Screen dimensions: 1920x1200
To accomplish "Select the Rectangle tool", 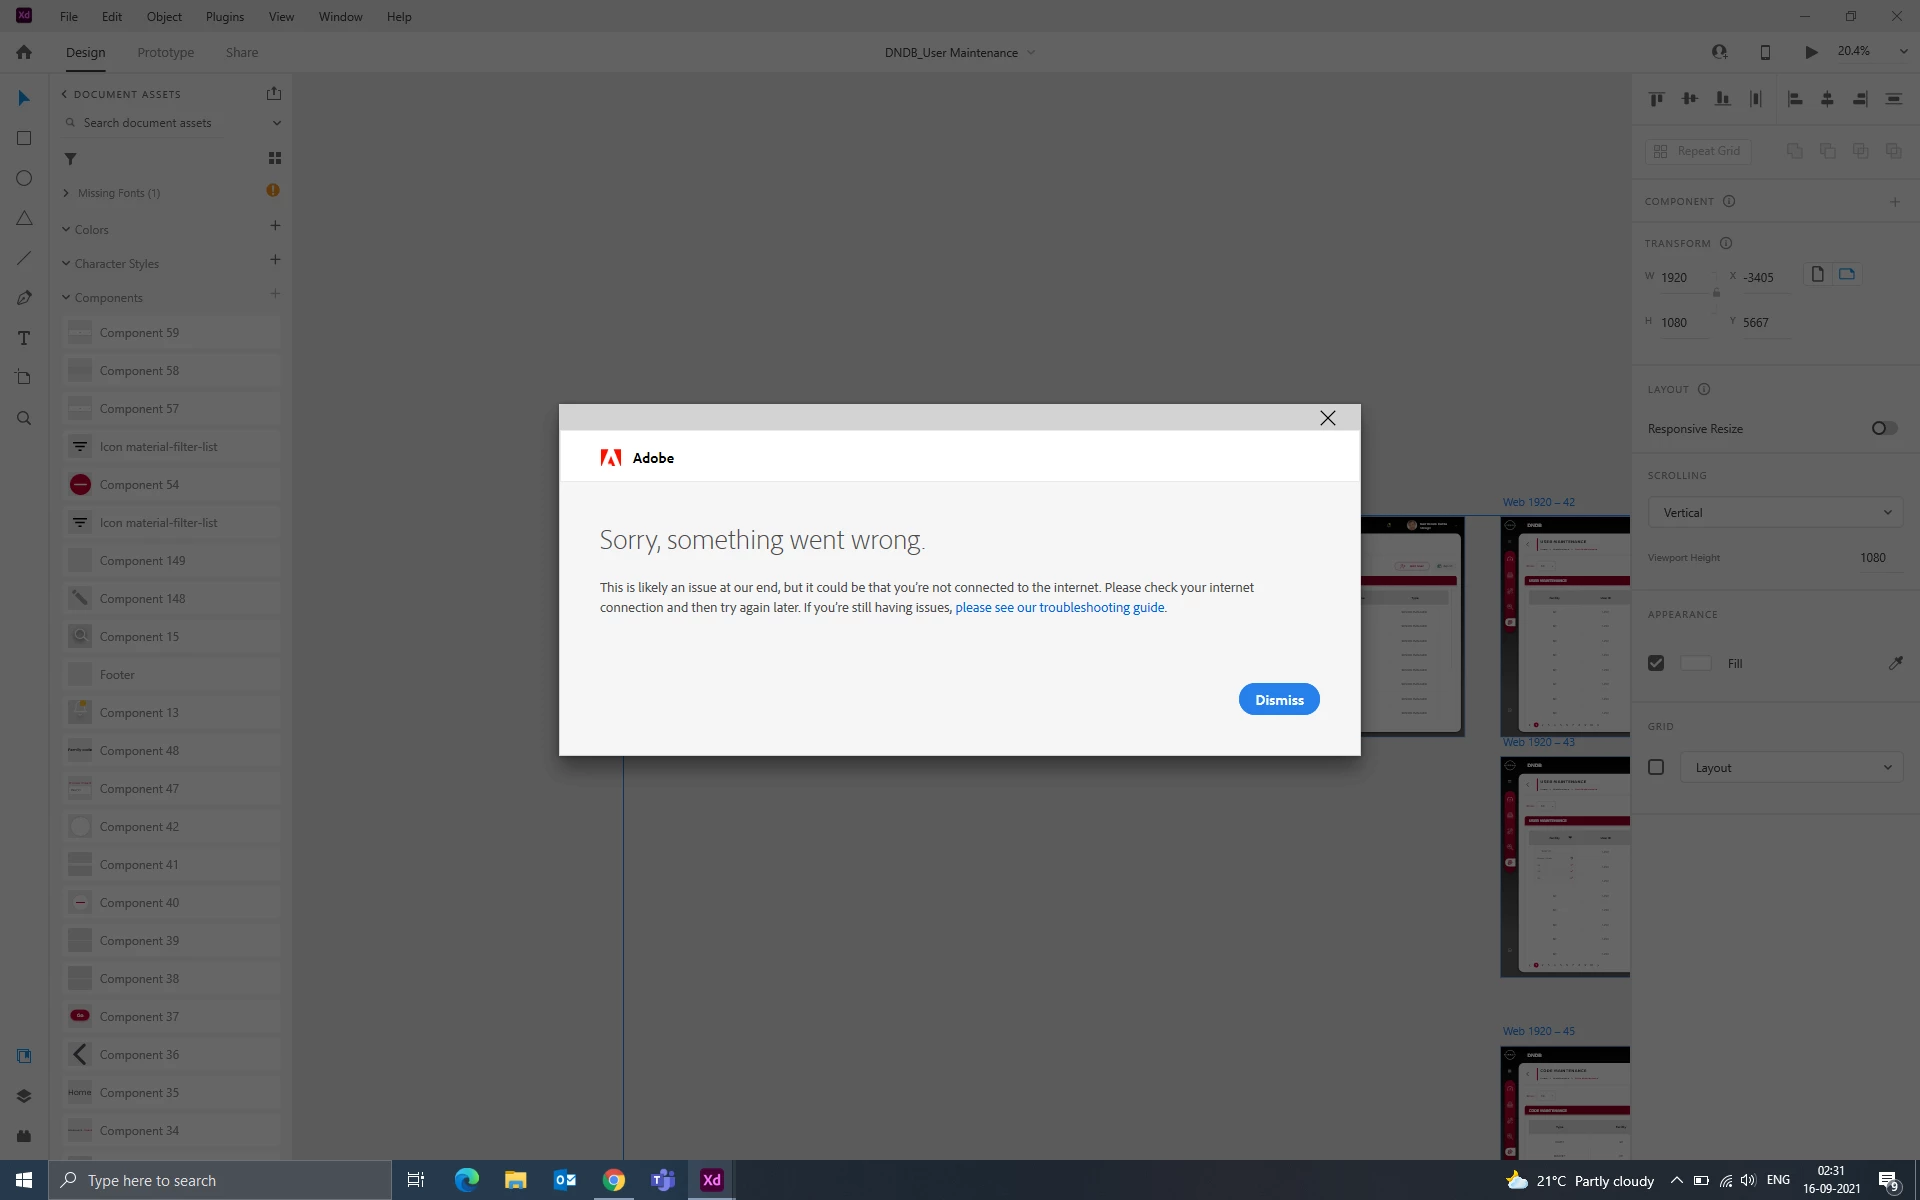I will [24, 138].
